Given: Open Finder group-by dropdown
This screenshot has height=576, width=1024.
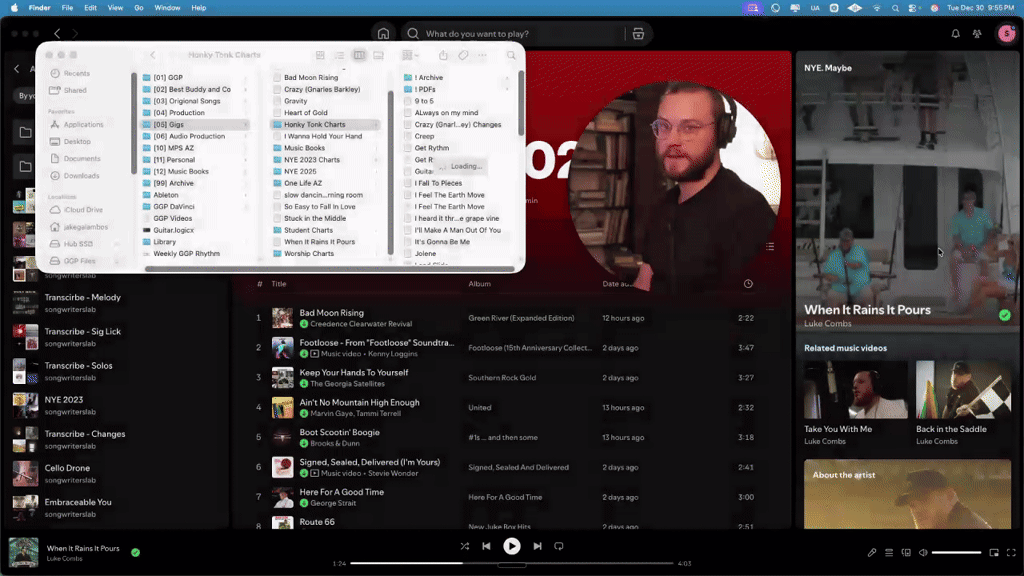Looking at the screenshot, I should click(x=410, y=56).
